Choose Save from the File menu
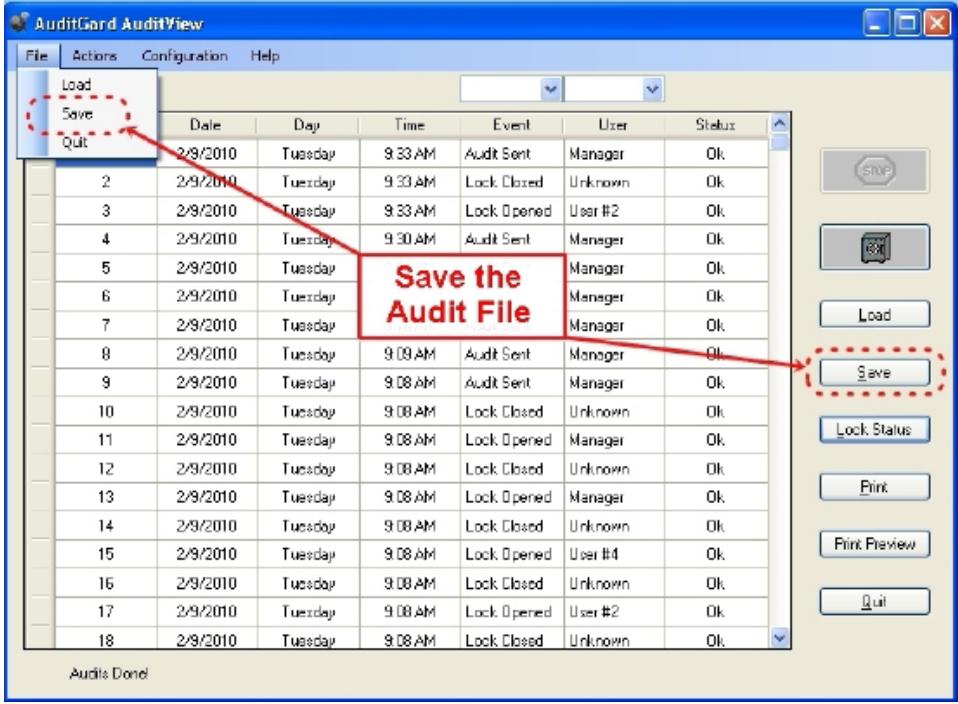The width and height of the screenshot is (958, 704). [77, 114]
